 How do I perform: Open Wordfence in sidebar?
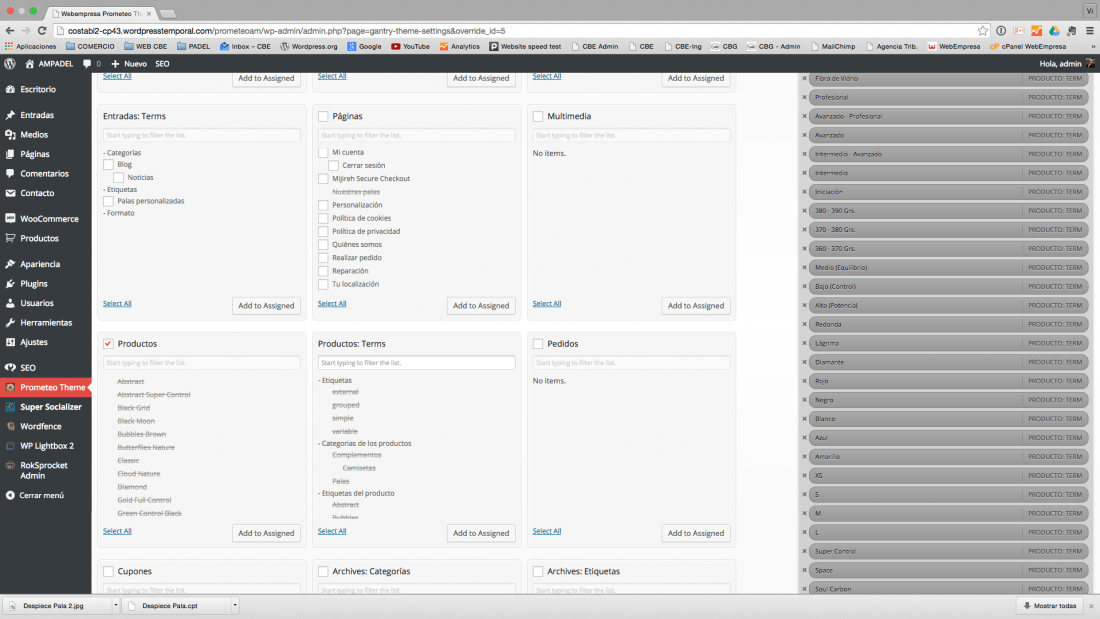[40, 427]
